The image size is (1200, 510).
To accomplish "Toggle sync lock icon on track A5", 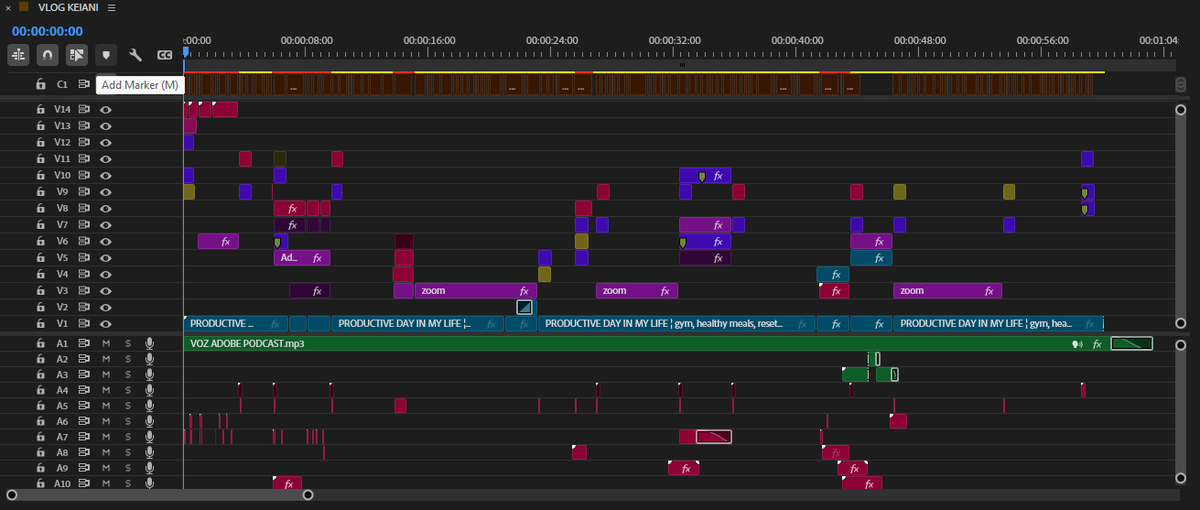I will coord(85,406).
